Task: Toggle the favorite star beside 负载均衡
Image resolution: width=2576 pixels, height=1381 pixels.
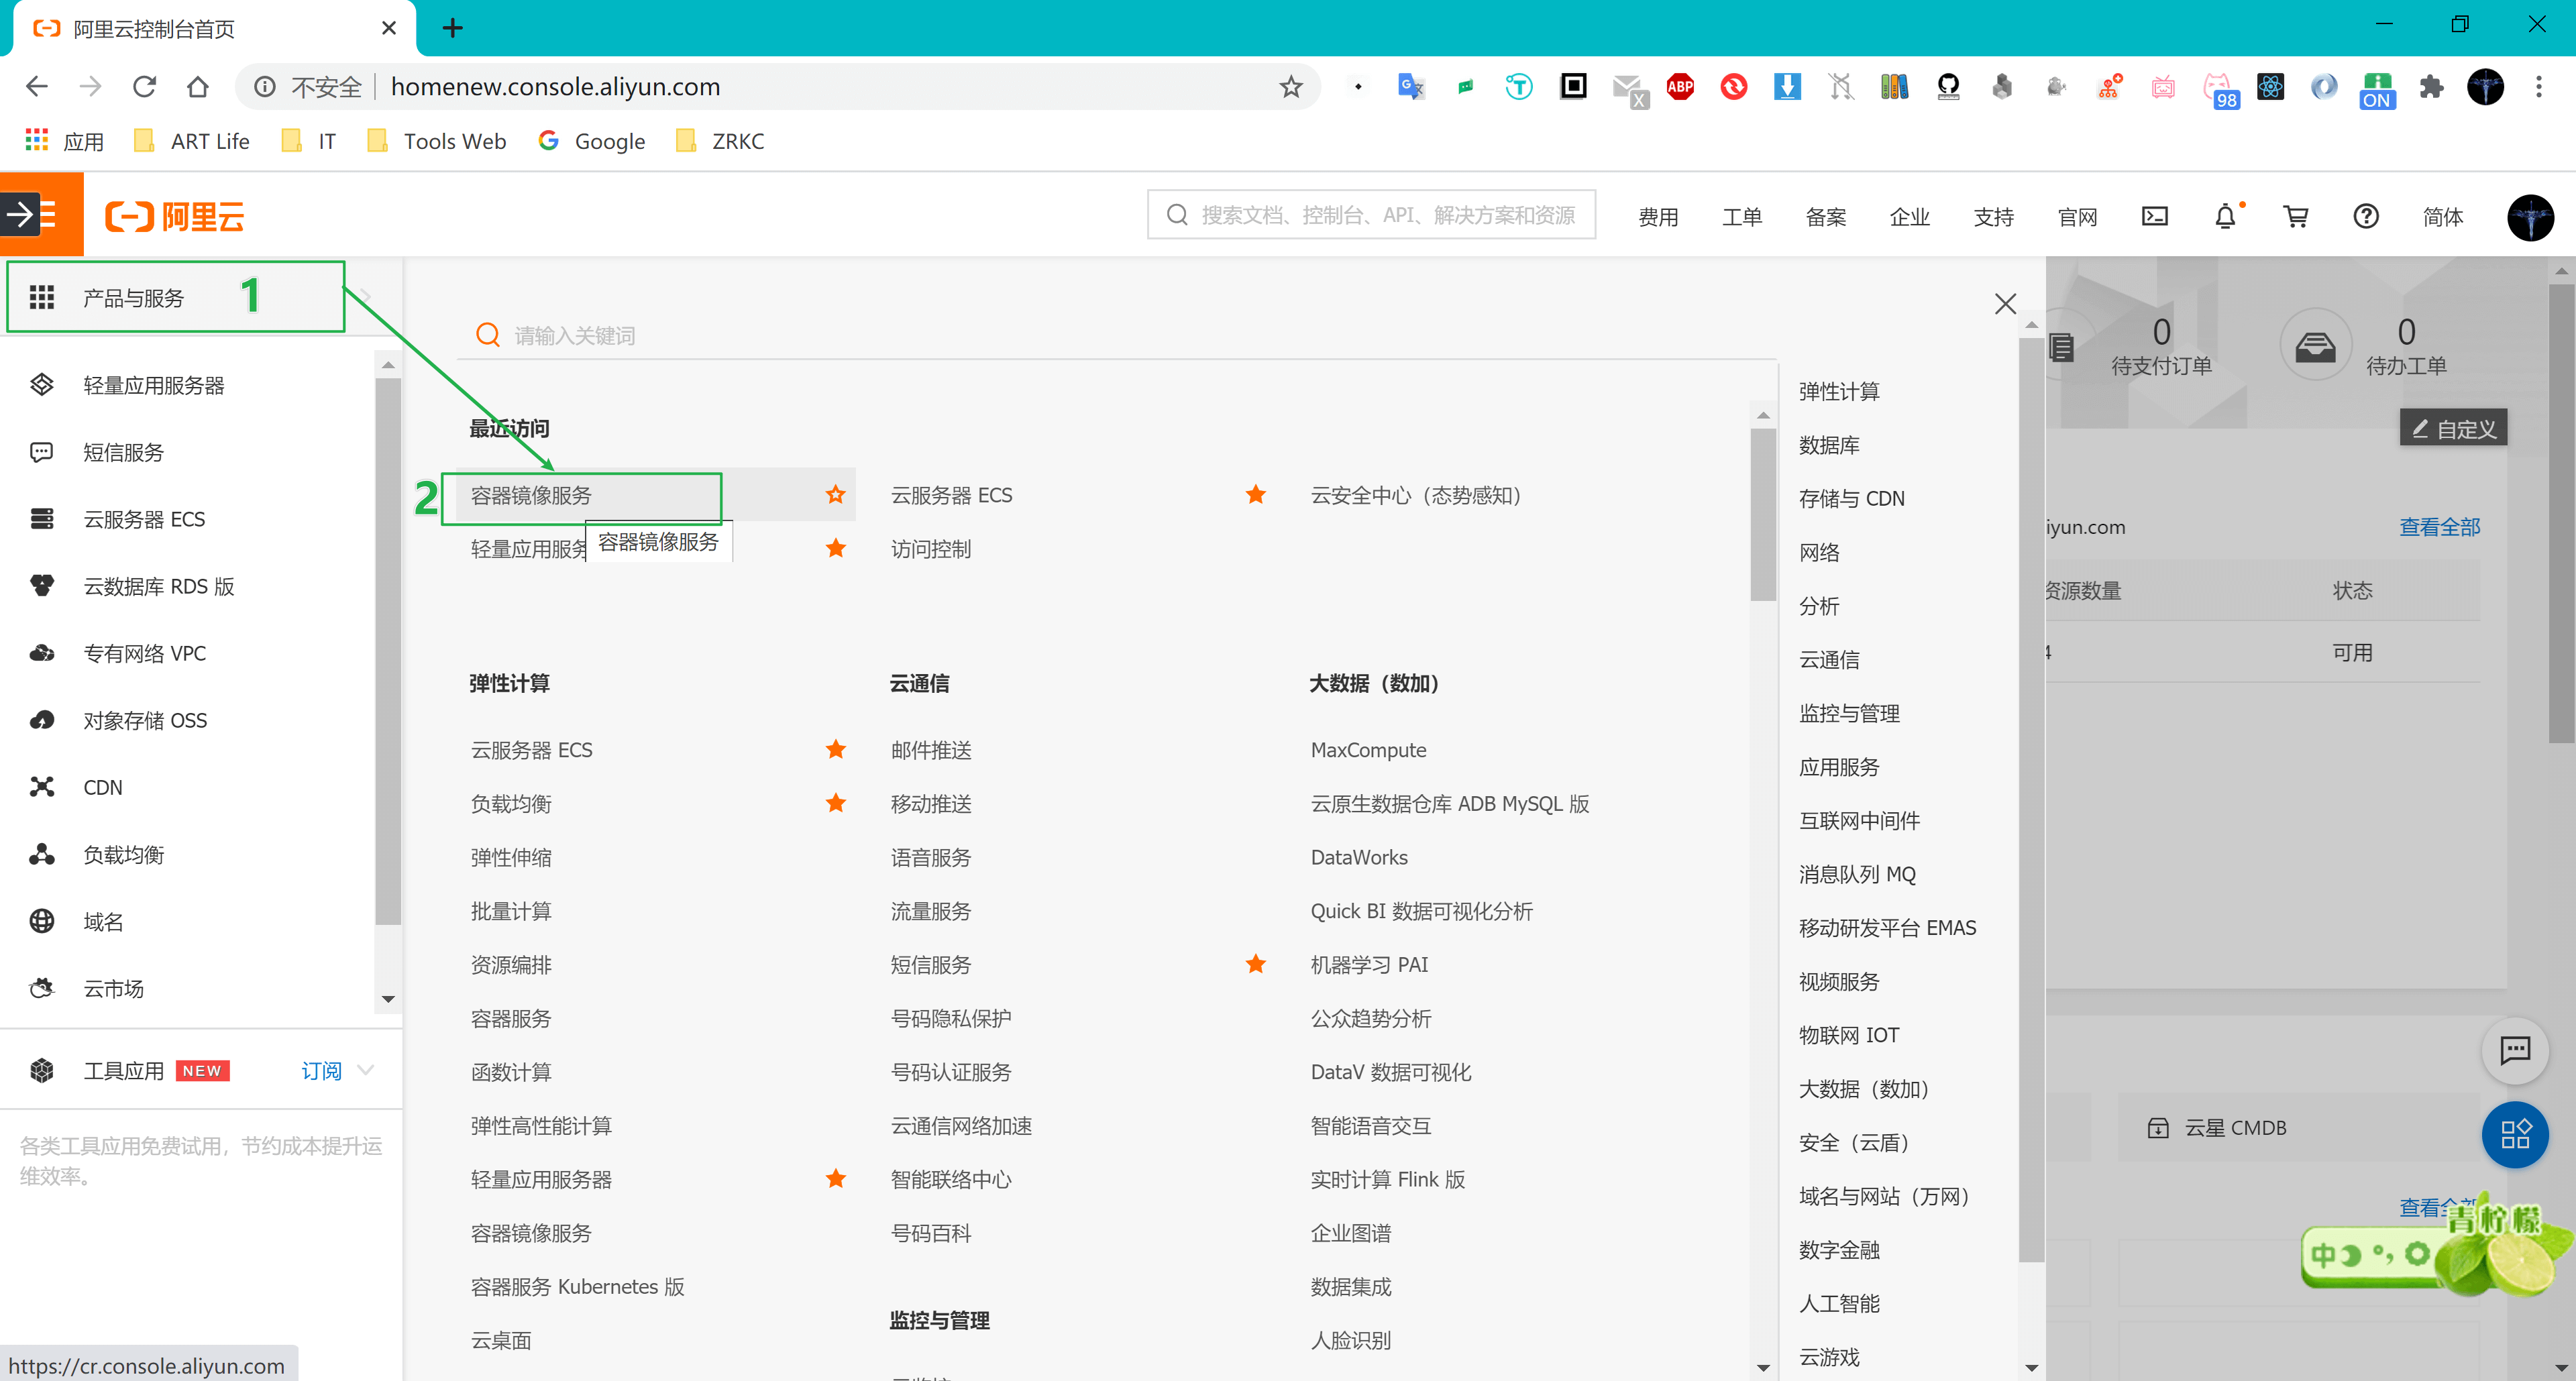Action: coord(836,803)
